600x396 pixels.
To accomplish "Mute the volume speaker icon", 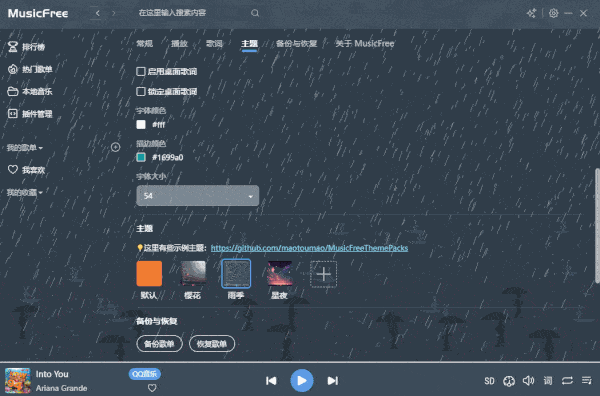I will (528, 381).
